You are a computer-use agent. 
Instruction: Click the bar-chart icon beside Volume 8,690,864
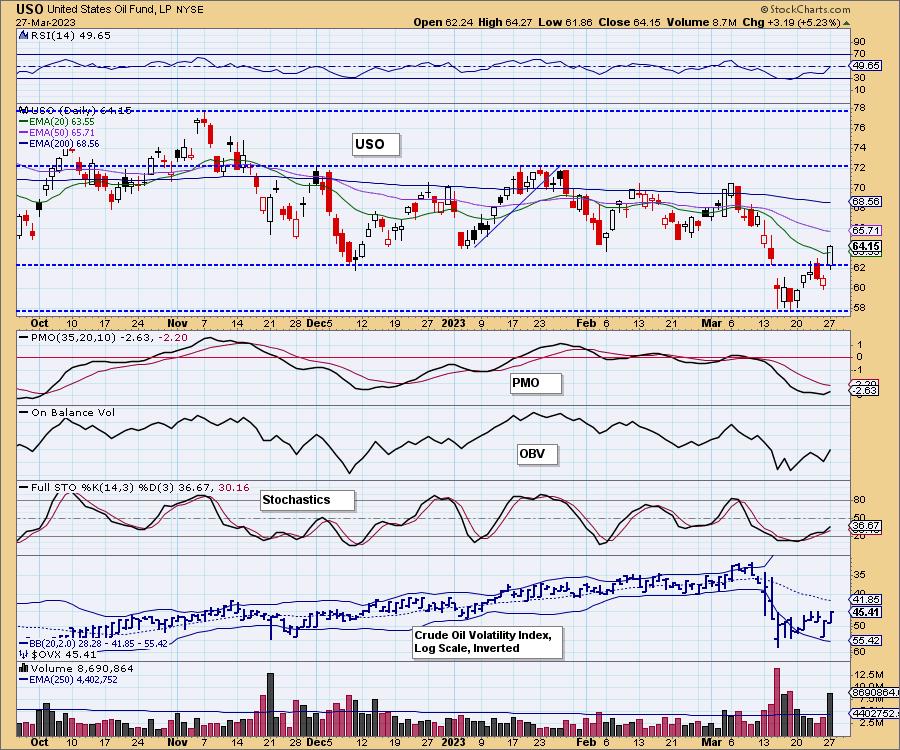point(24,668)
